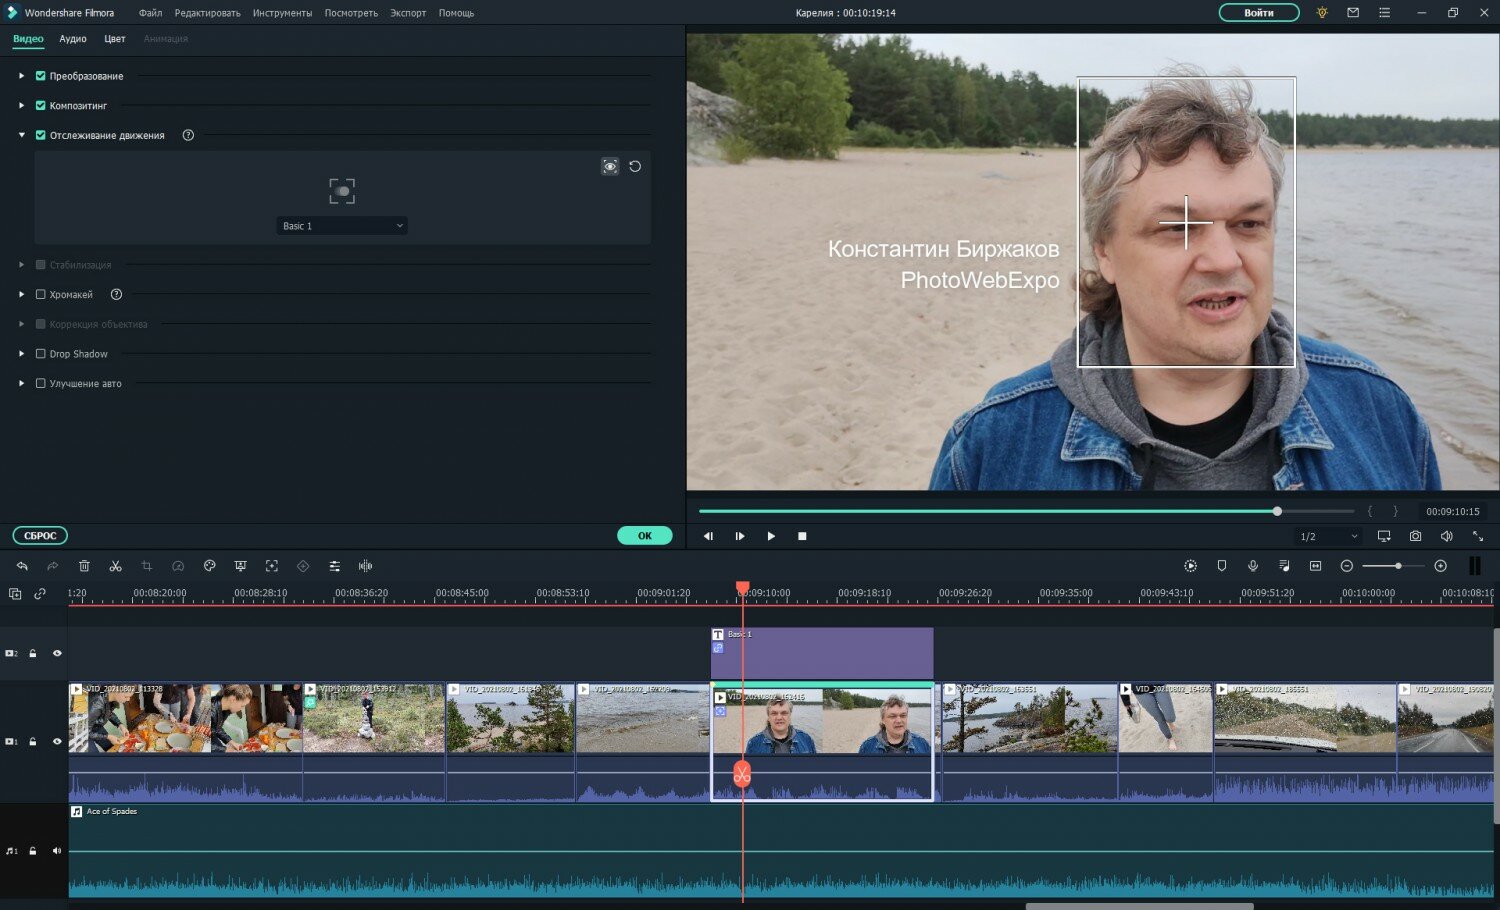Screen dimensions: 1500x910
Task: Open the color palette tool icon
Action: [x=209, y=566]
